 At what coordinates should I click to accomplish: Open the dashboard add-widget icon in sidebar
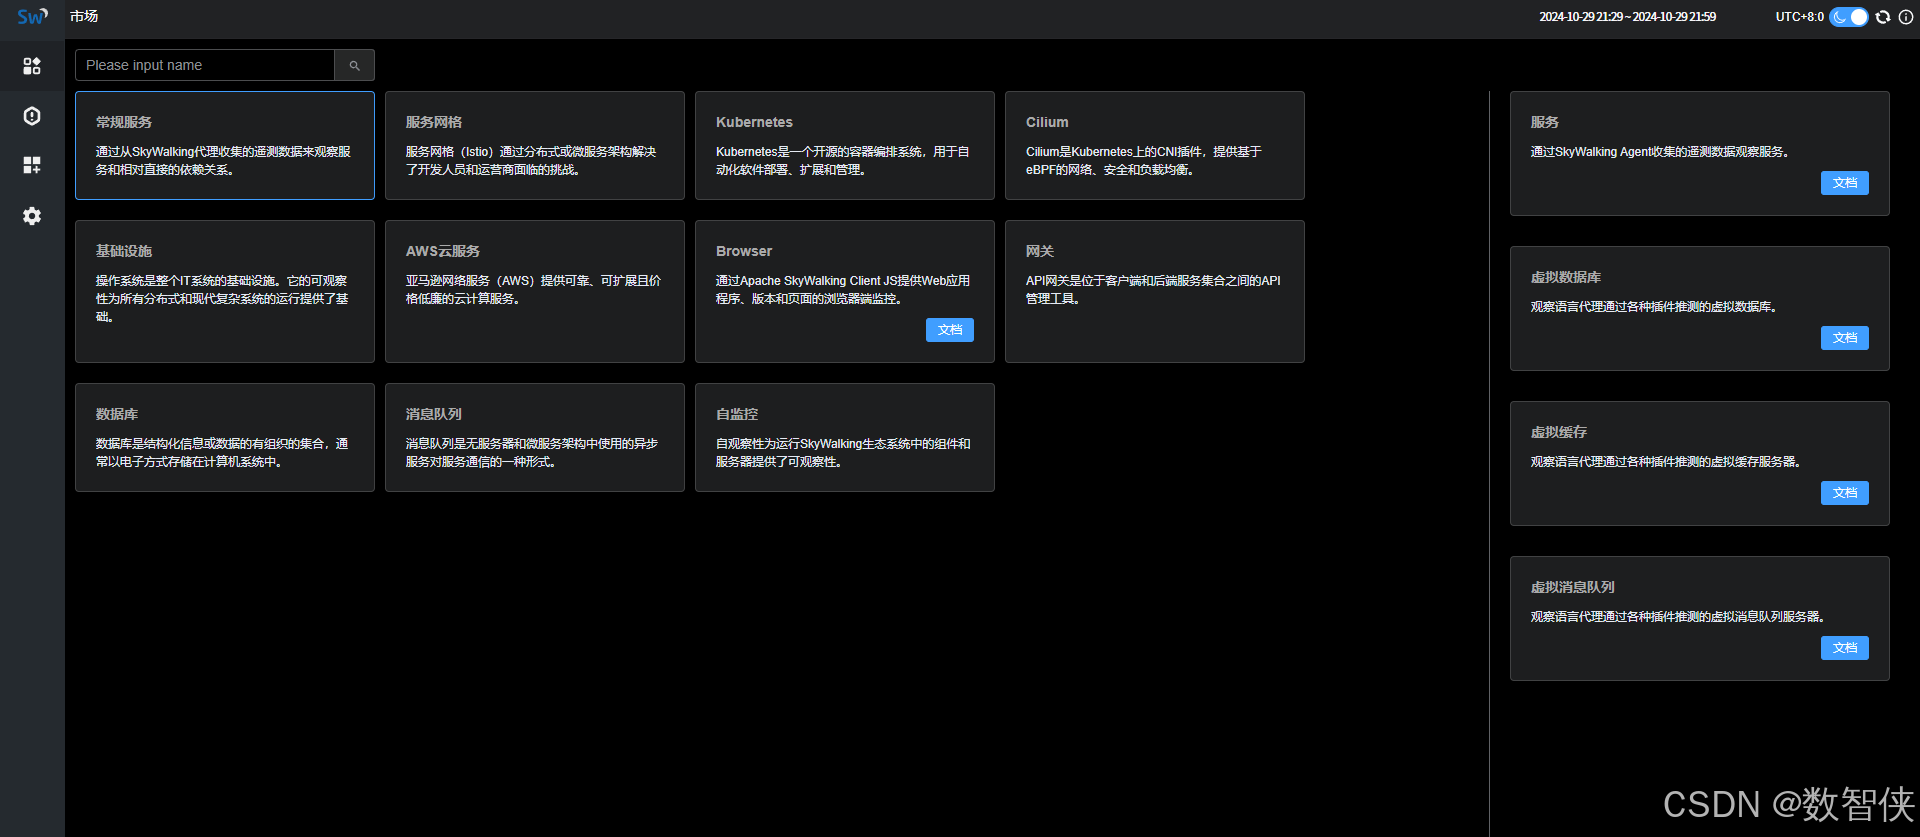click(32, 165)
